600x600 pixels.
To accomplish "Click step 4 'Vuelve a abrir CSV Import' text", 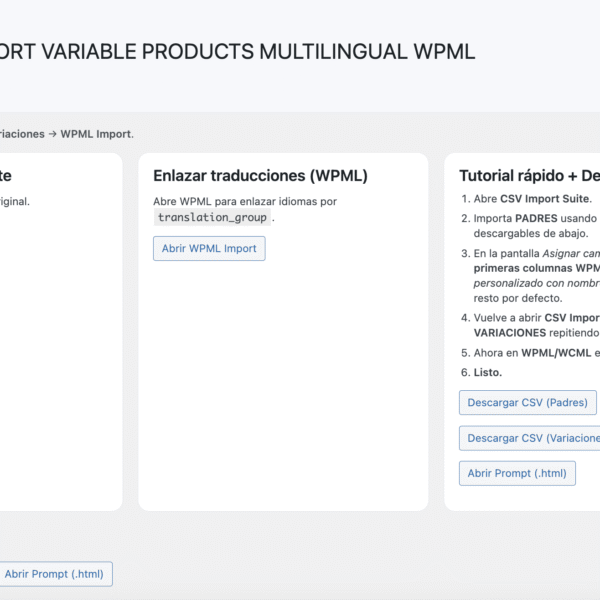I will point(537,318).
